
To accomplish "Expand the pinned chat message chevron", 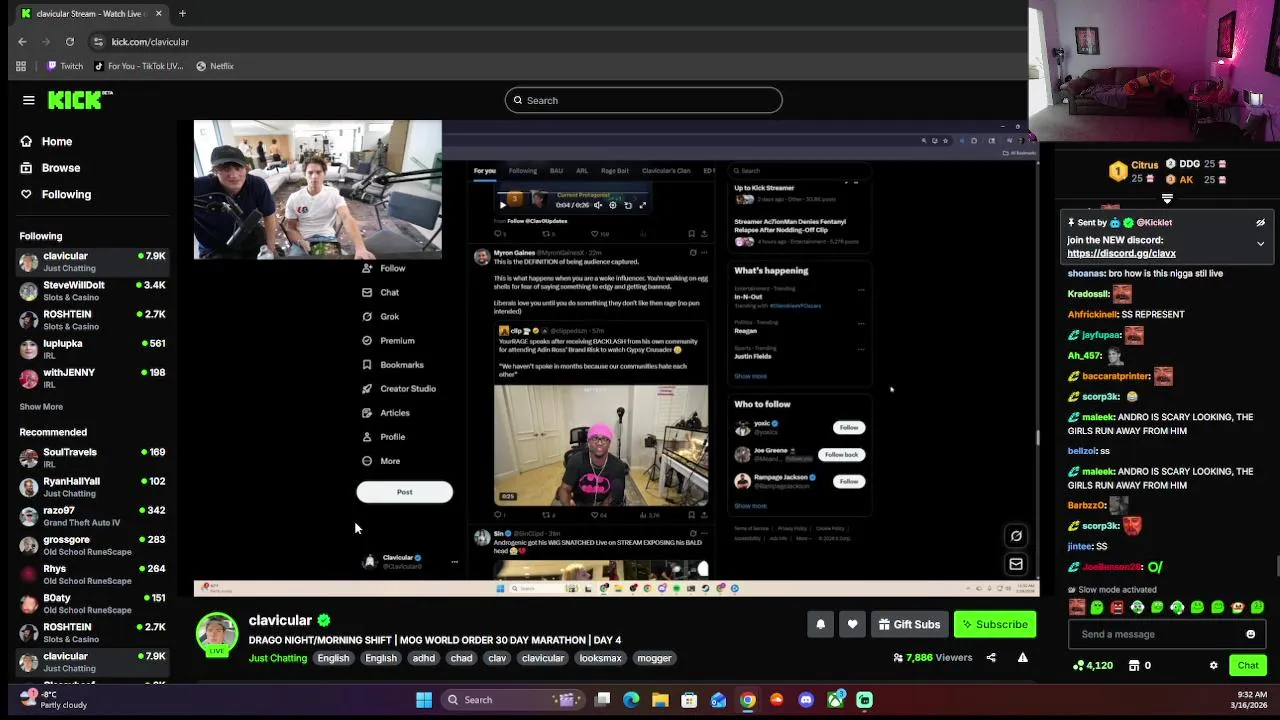I will 1260,244.
